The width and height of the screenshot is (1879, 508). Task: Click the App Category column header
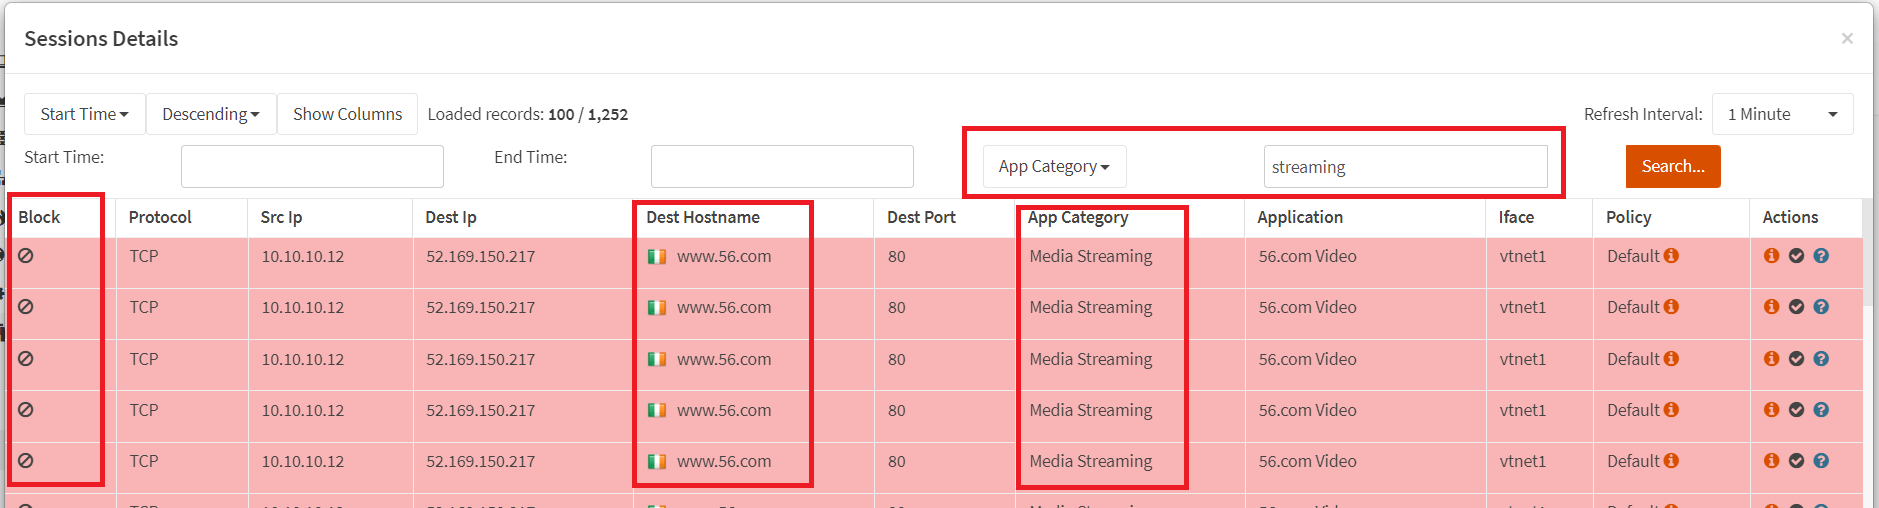click(x=1078, y=217)
